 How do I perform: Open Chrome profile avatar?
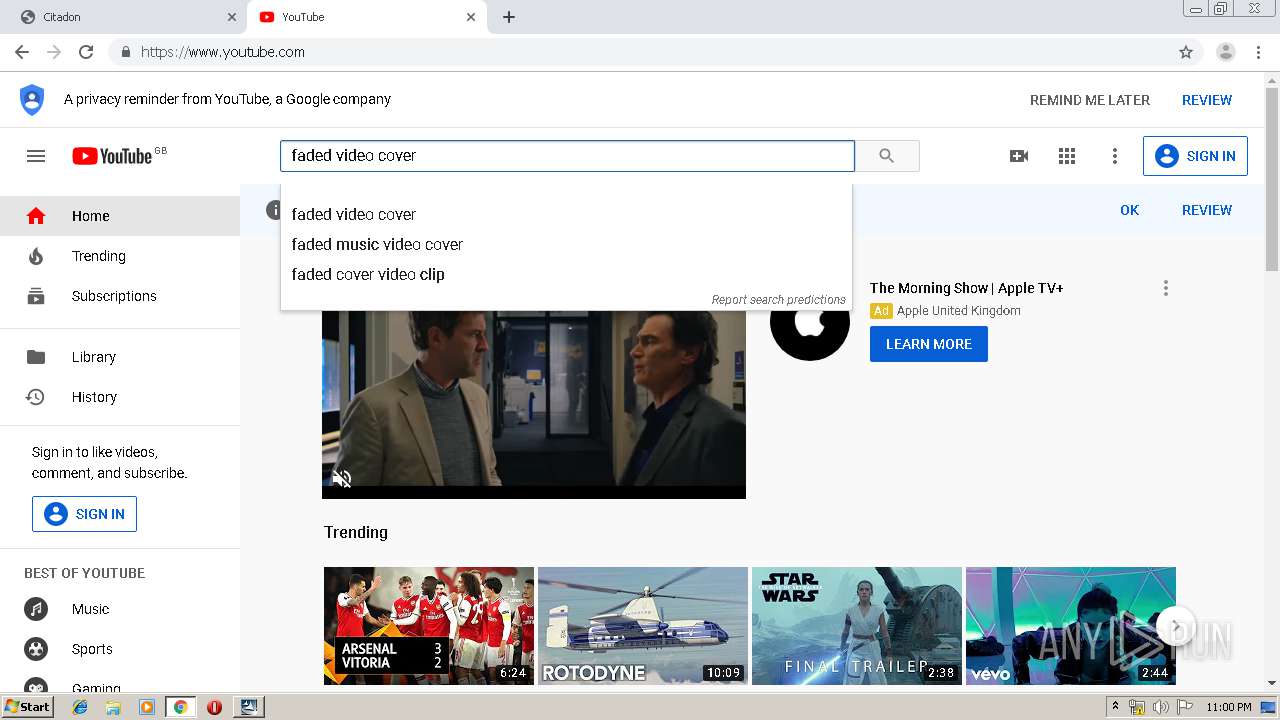click(x=1226, y=52)
